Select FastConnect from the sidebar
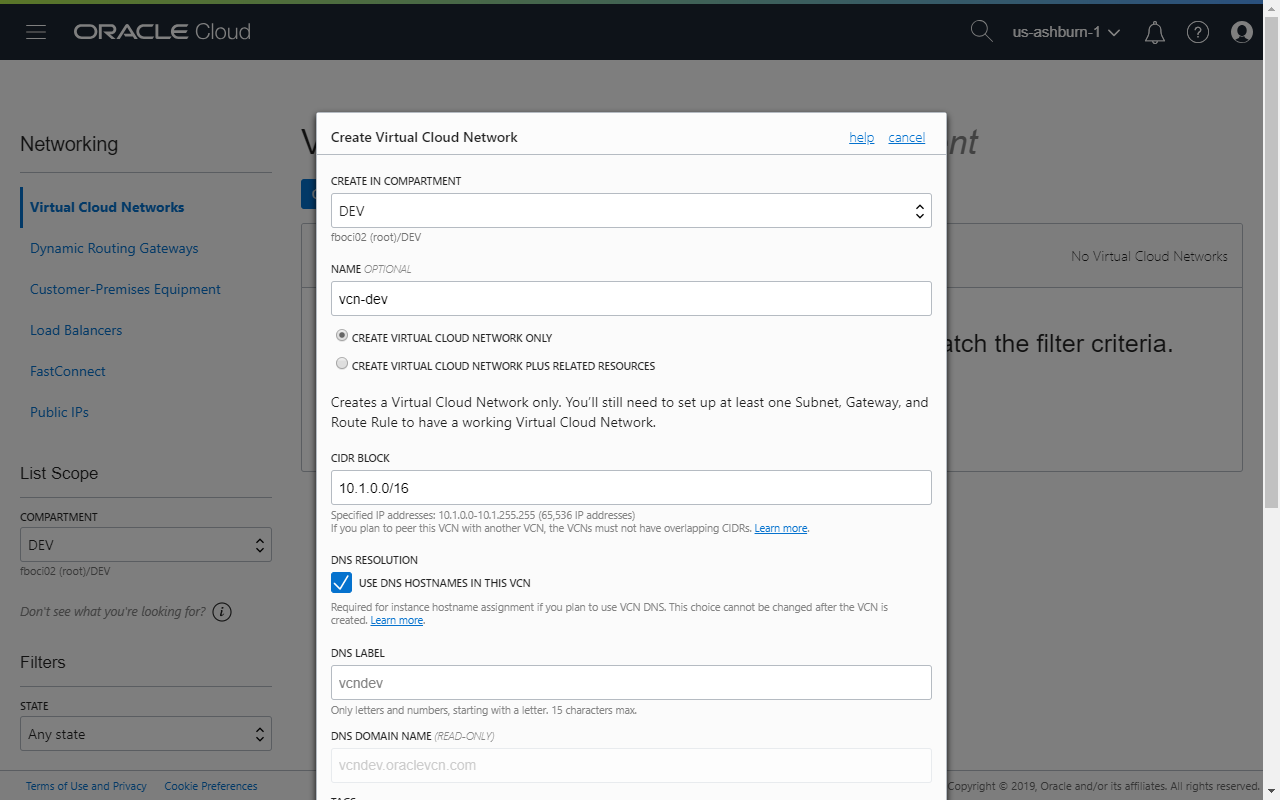The width and height of the screenshot is (1280, 800). point(67,371)
